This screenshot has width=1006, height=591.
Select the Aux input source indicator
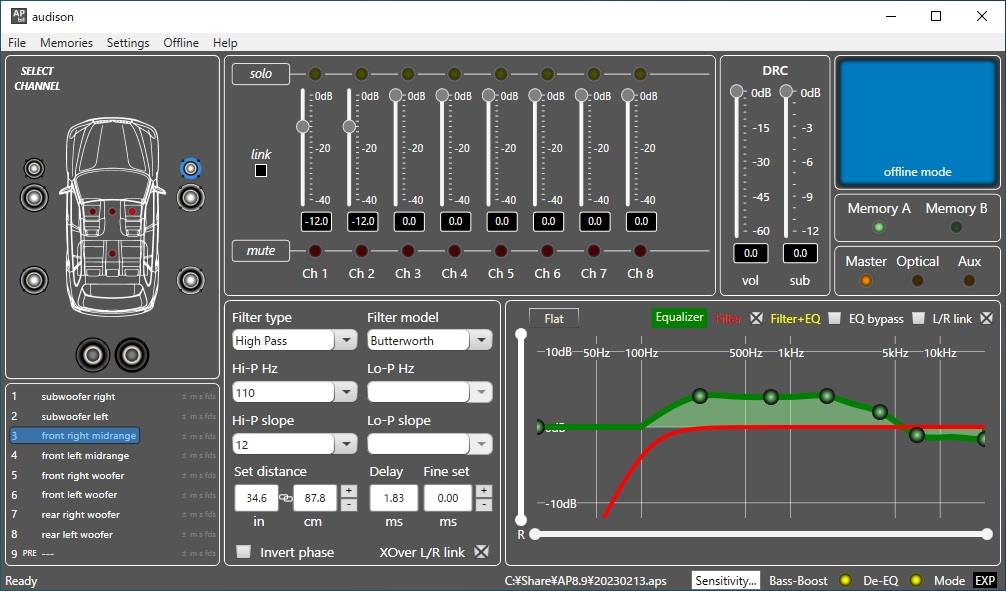coord(969,280)
